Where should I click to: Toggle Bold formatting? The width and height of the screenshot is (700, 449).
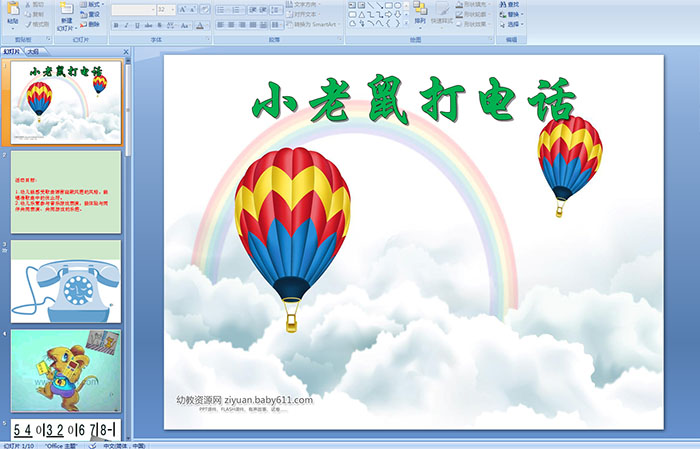point(116,25)
